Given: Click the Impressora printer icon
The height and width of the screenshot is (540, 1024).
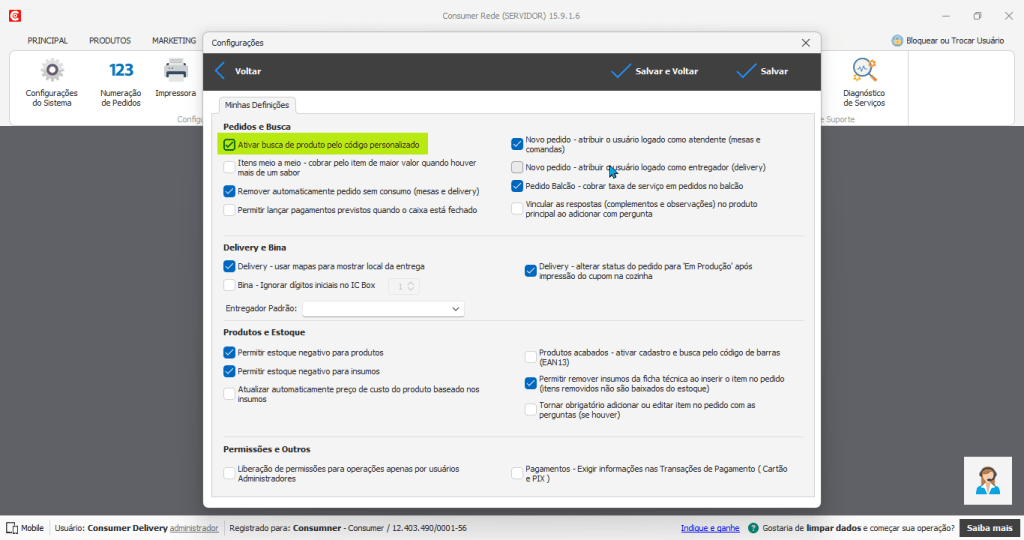Looking at the screenshot, I should (x=176, y=71).
